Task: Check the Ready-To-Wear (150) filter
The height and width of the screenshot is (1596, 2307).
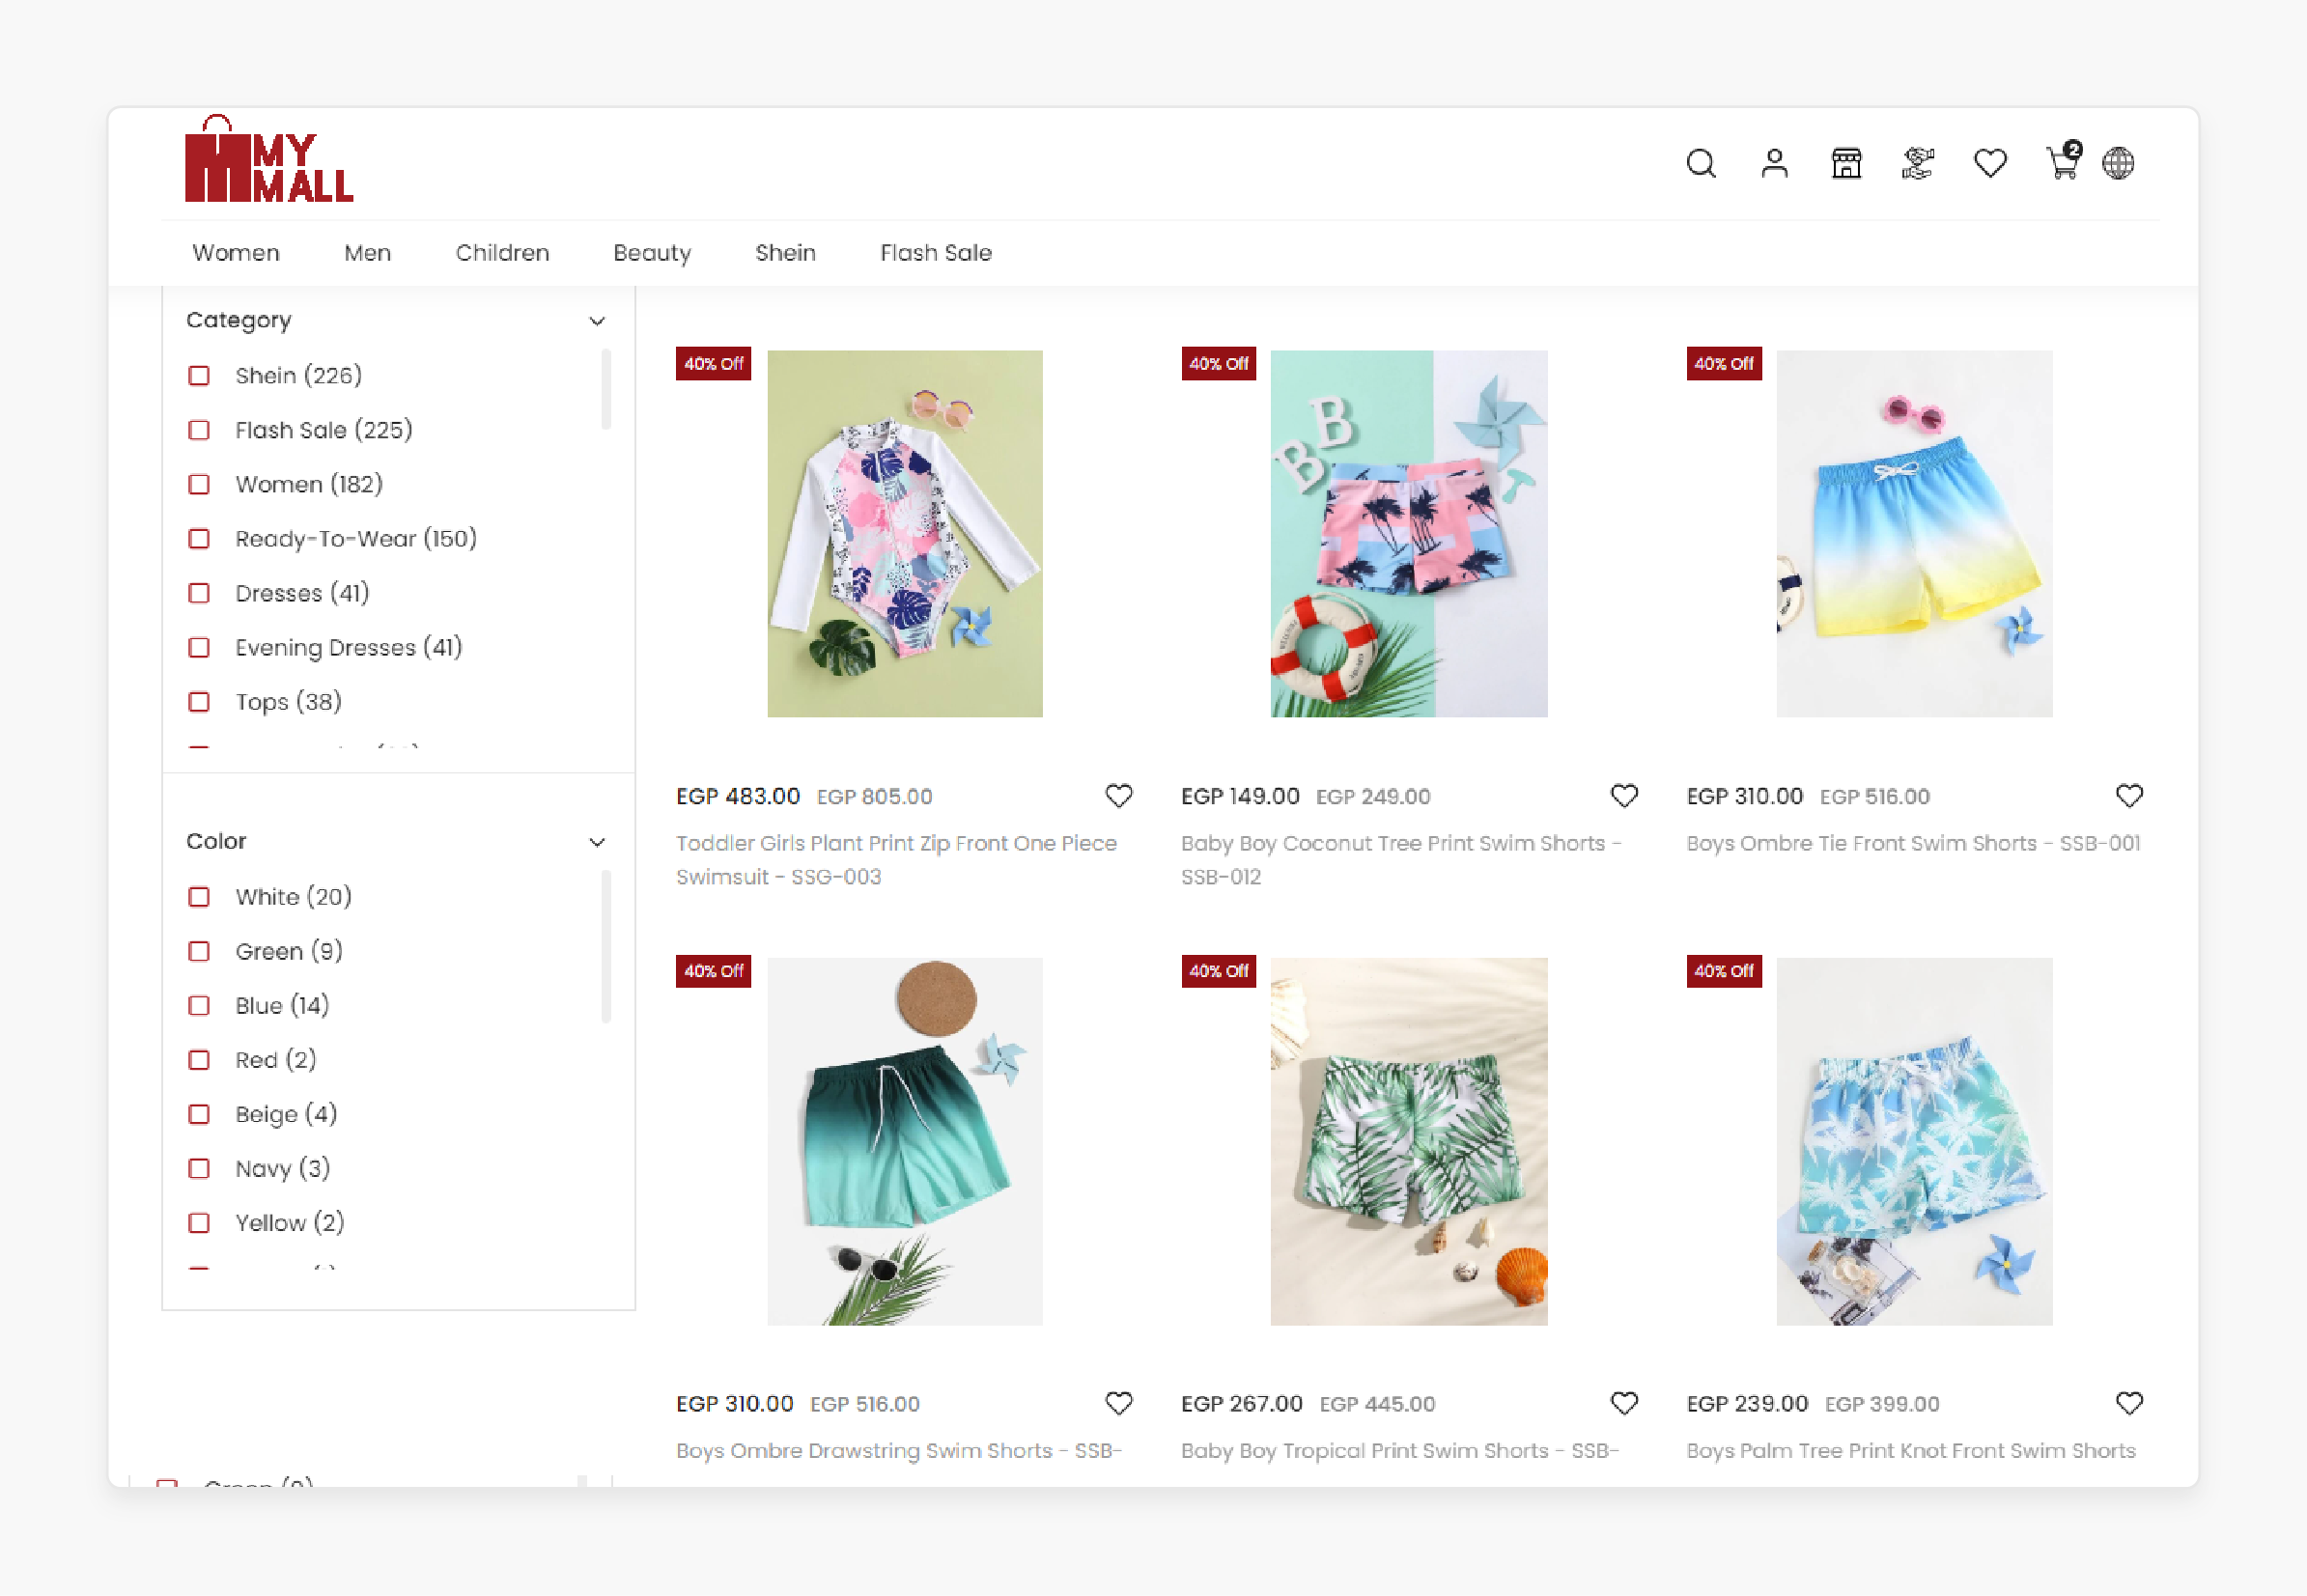Action: (x=199, y=539)
